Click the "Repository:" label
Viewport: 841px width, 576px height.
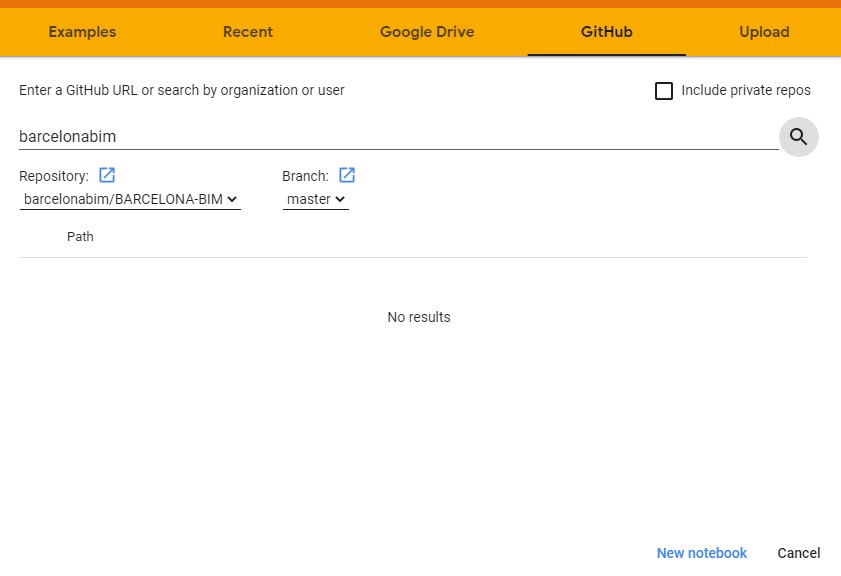click(x=54, y=177)
